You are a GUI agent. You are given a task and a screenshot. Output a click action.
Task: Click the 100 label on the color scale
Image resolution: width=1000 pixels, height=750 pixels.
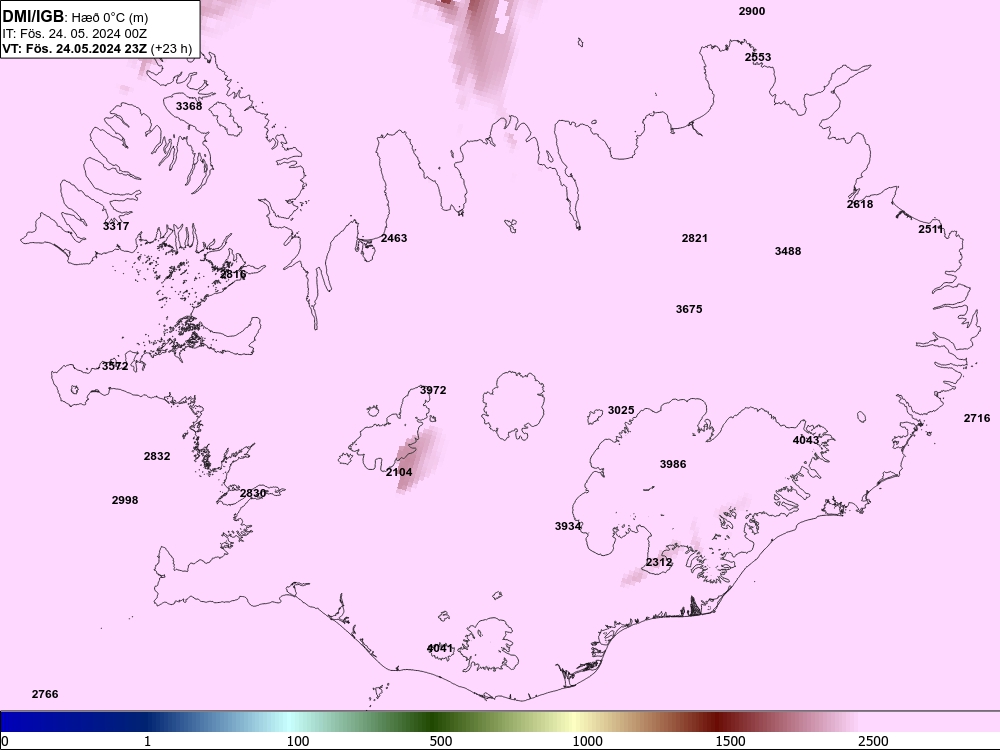point(298,741)
